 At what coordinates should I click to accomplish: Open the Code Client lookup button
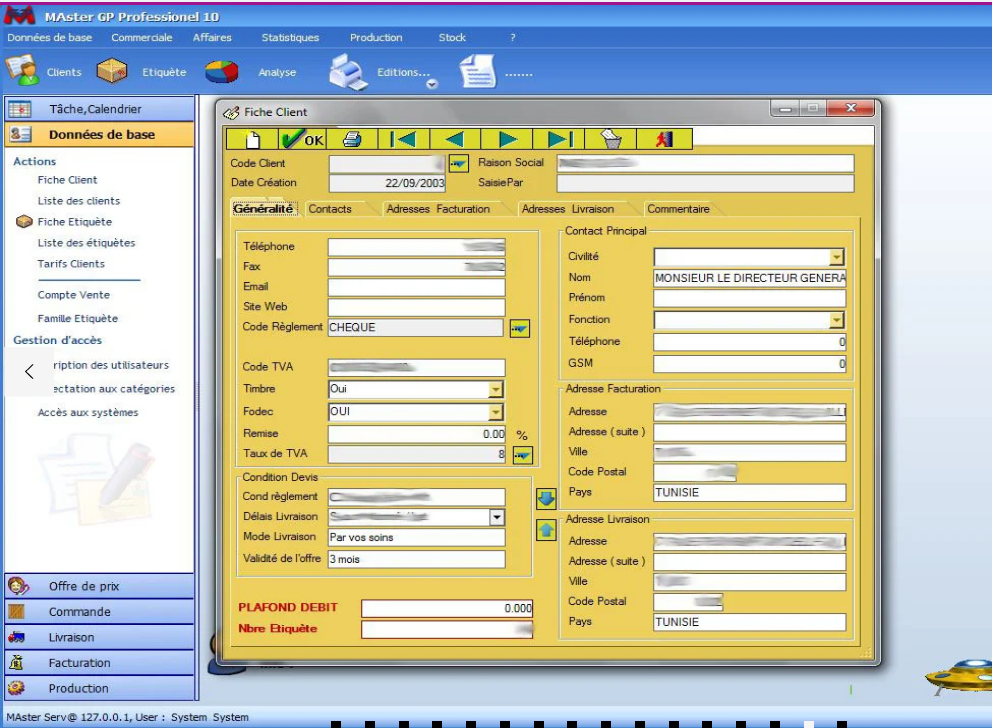(458, 163)
